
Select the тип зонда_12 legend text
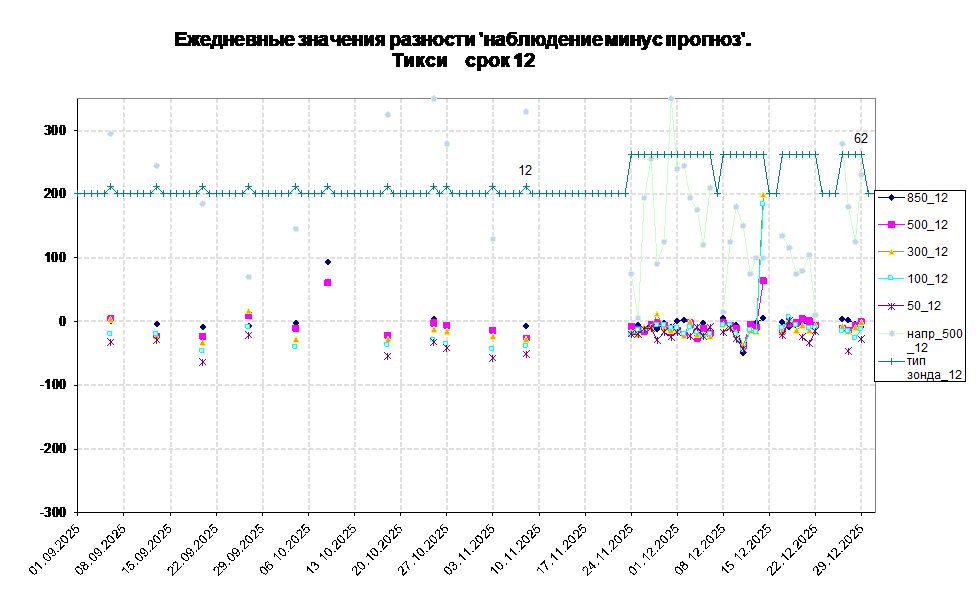[x=934, y=367]
